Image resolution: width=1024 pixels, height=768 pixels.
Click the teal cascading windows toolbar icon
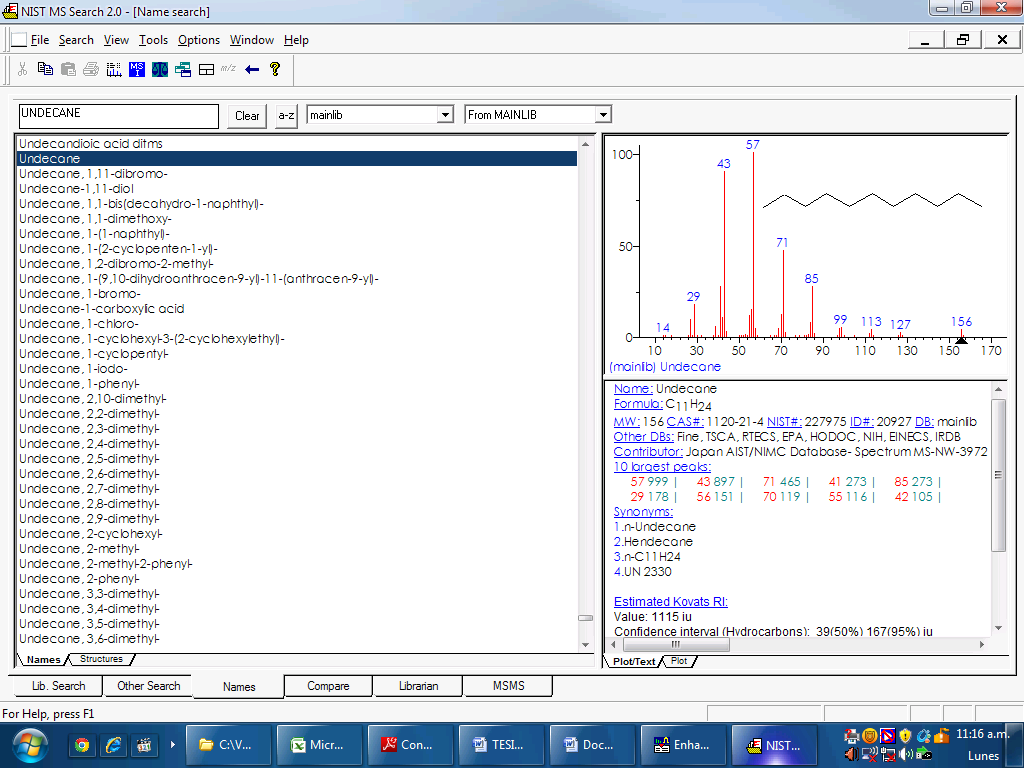(x=183, y=69)
